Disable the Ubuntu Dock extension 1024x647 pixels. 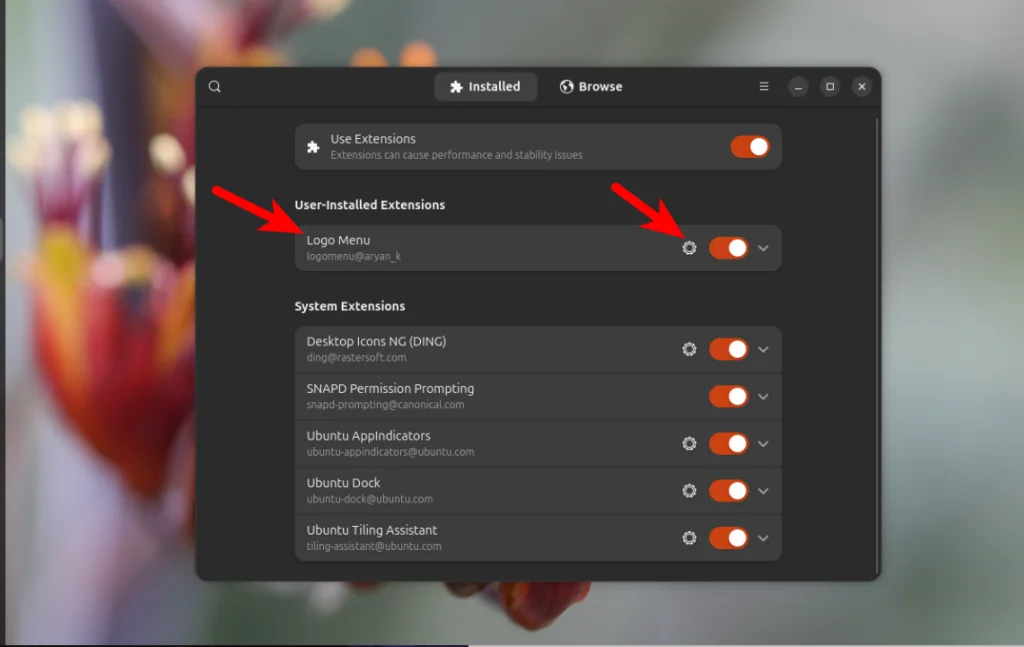tap(730, 491)
